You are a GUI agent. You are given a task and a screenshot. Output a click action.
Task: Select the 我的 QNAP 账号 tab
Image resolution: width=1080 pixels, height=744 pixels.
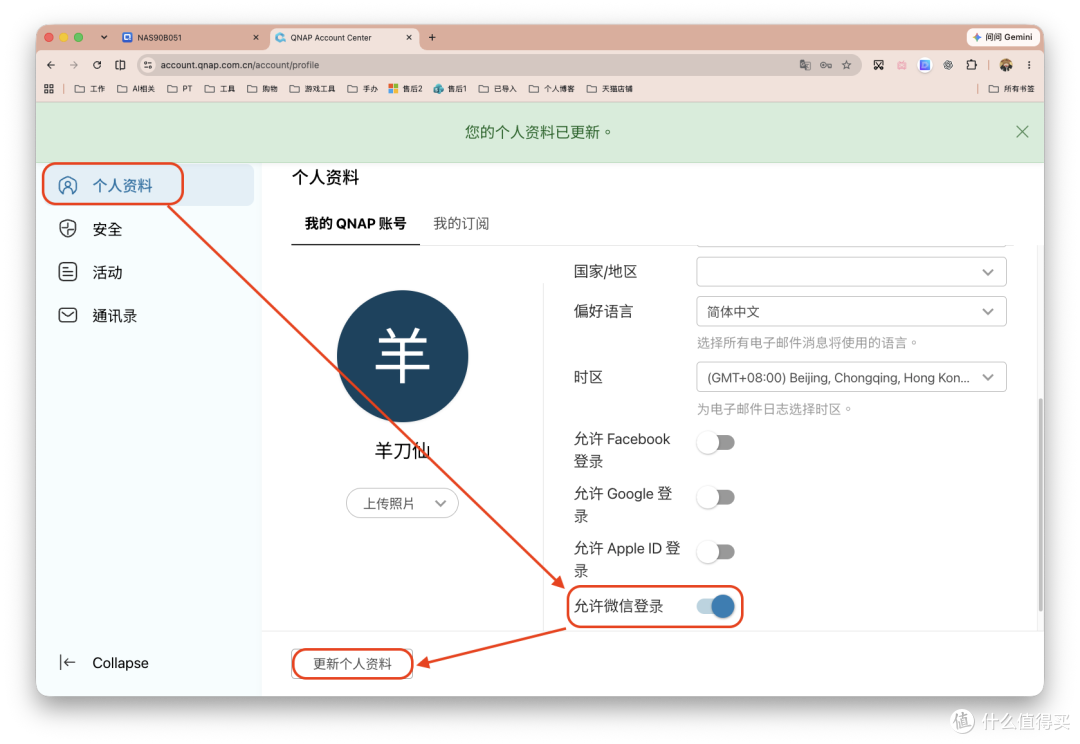(x=355, y=223)
